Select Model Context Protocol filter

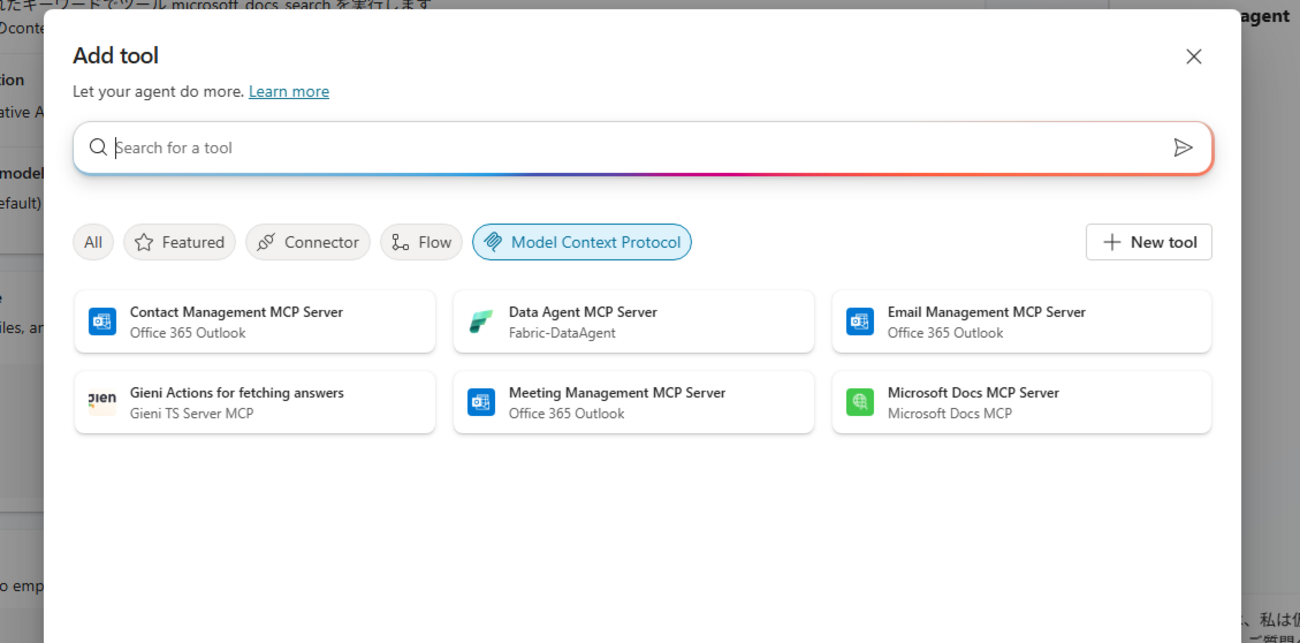click(x=581, y=242)
